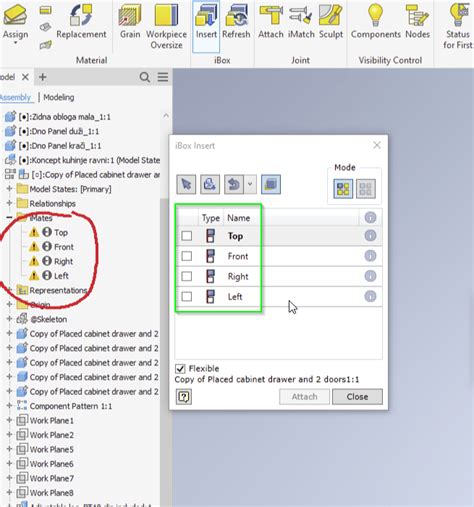The height and width of the screenshot is (507, 474).
Task: Select Dno Panel krači_1:1 item
Action: [x=60, y=146]
